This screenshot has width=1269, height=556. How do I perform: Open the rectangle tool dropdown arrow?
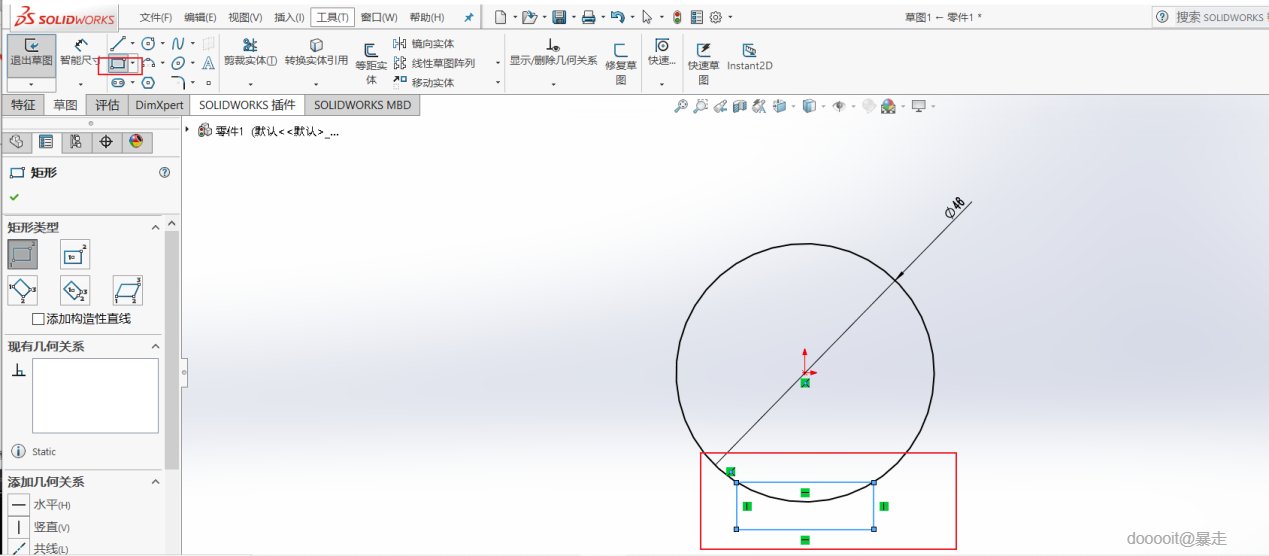point(133,63)
